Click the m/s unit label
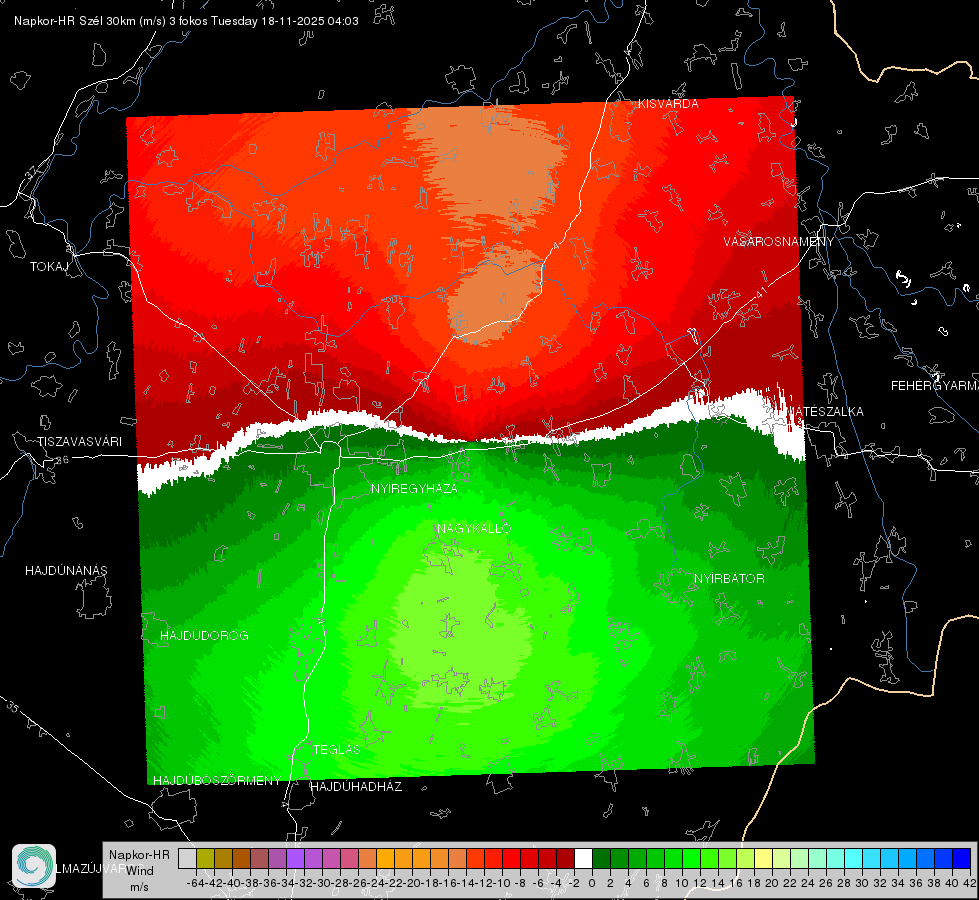Screen dimensions: 979x900 (139, 886)
